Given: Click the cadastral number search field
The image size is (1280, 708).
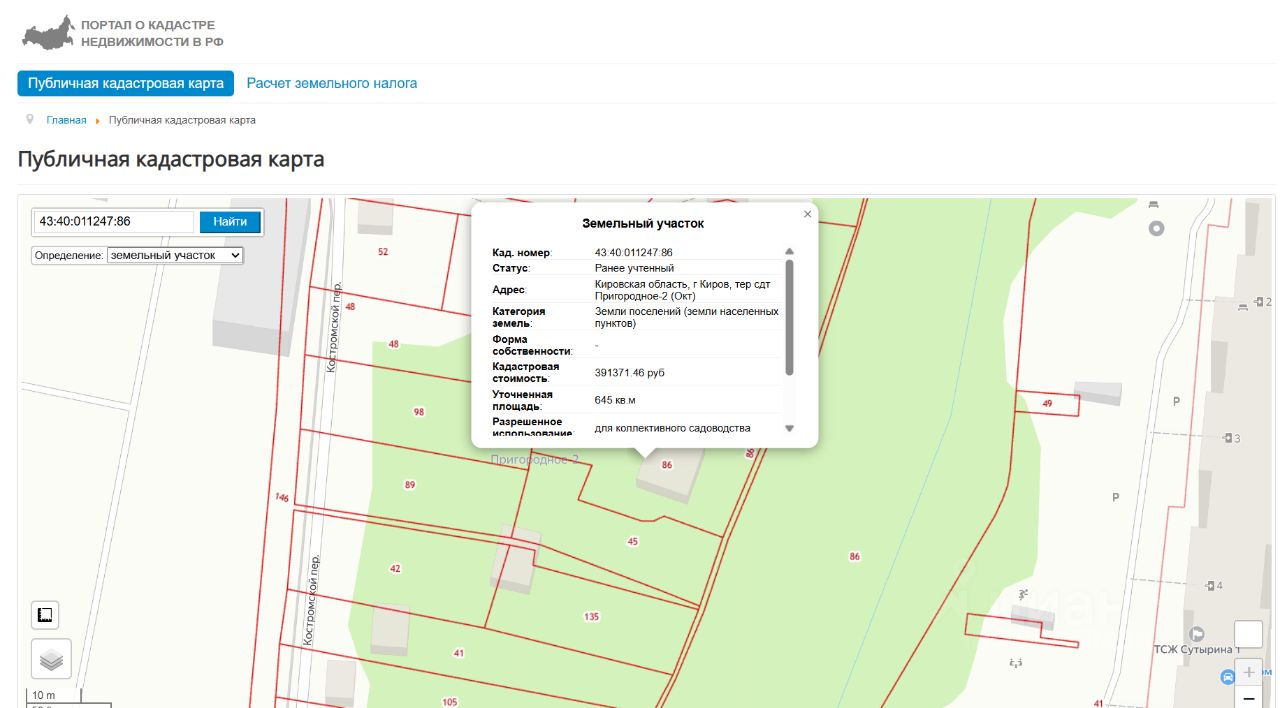Looking at the screenshot, I should tap(113, 222).
